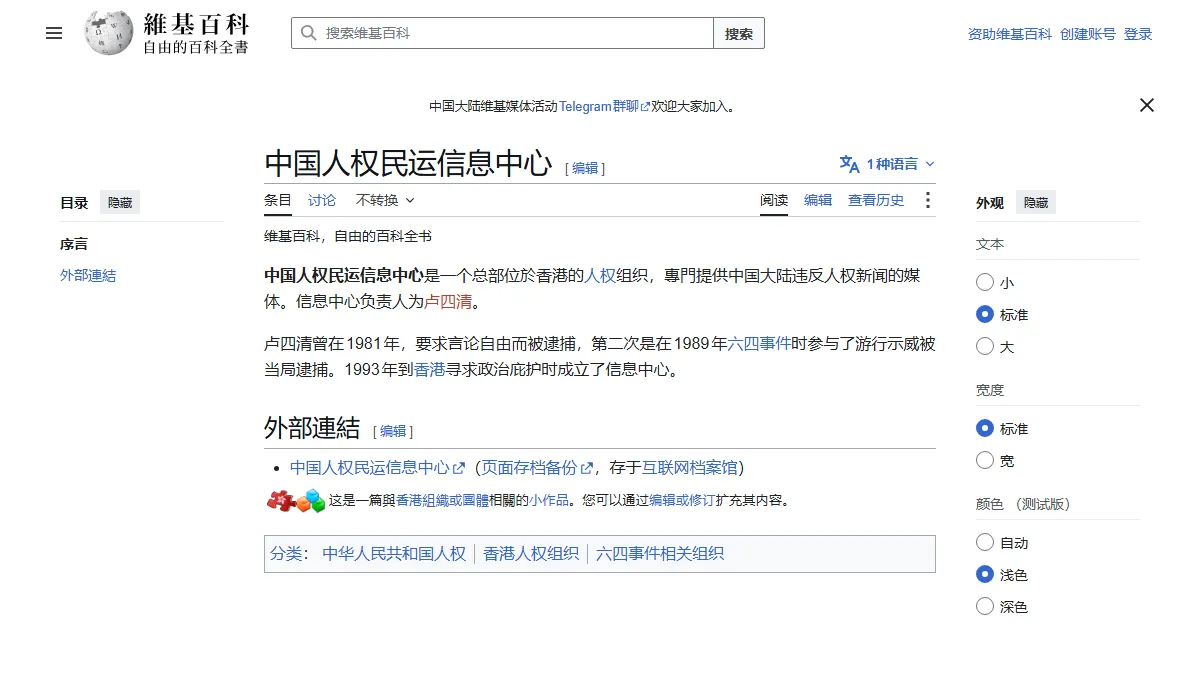
Task: Open the 六四事件 link
Action: tap(759, 344)
